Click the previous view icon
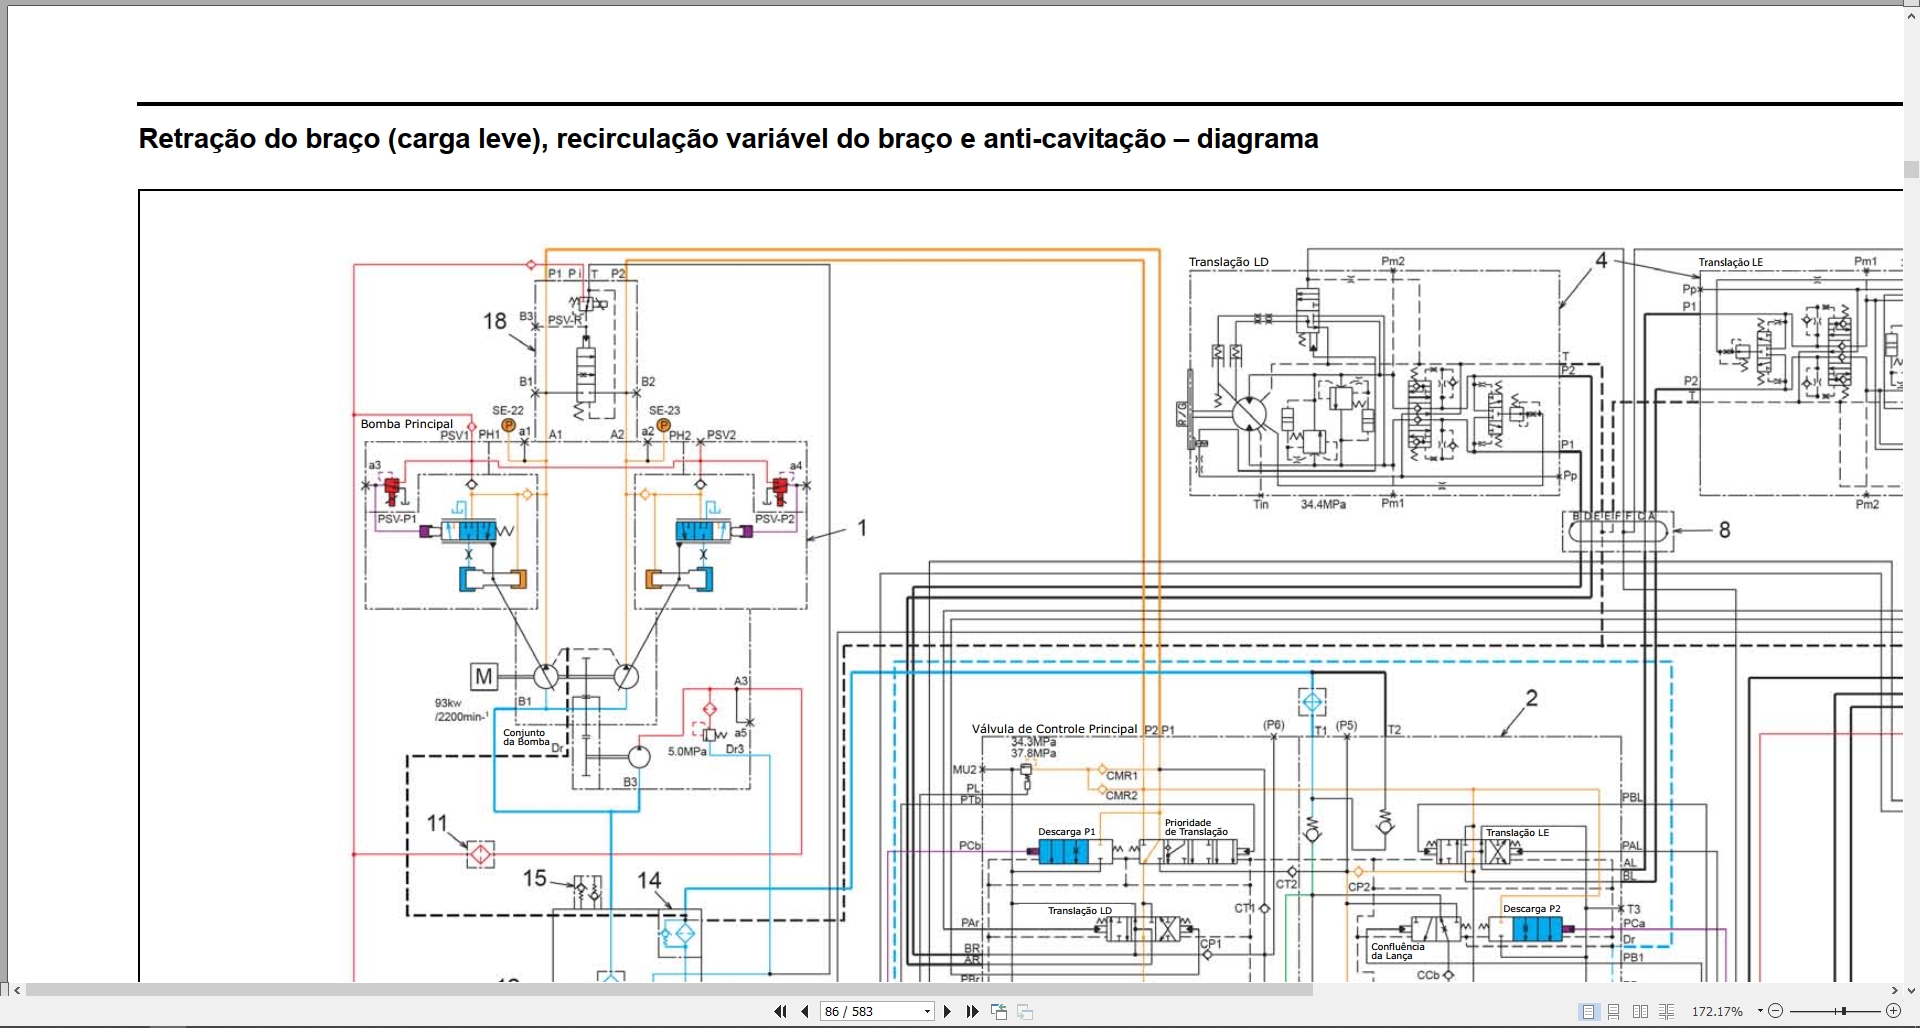This screenshot has width=1920, height=1028. pos(998,1012)
